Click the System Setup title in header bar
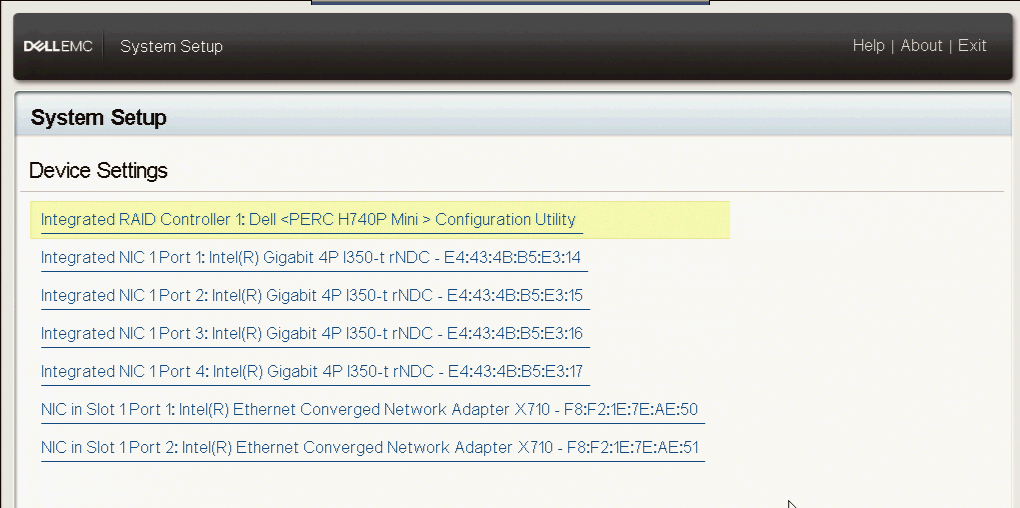The height and width of the screenshot is (508, 1020). coord(171,47)
